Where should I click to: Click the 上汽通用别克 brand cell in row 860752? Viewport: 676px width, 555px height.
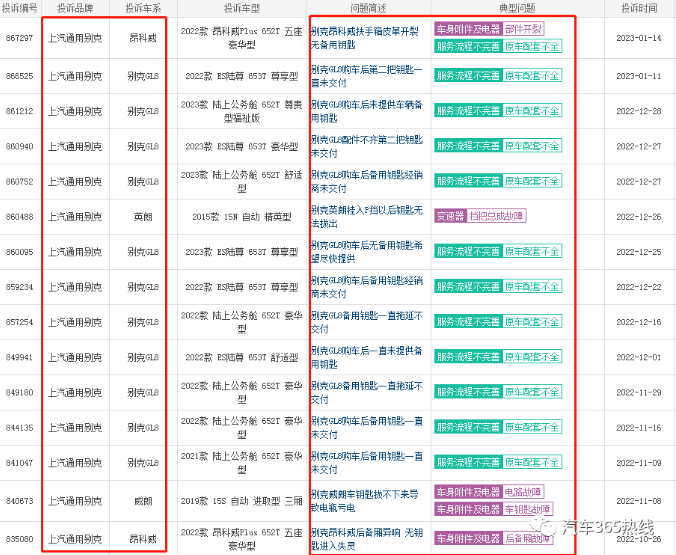click(x=75, y=182)
